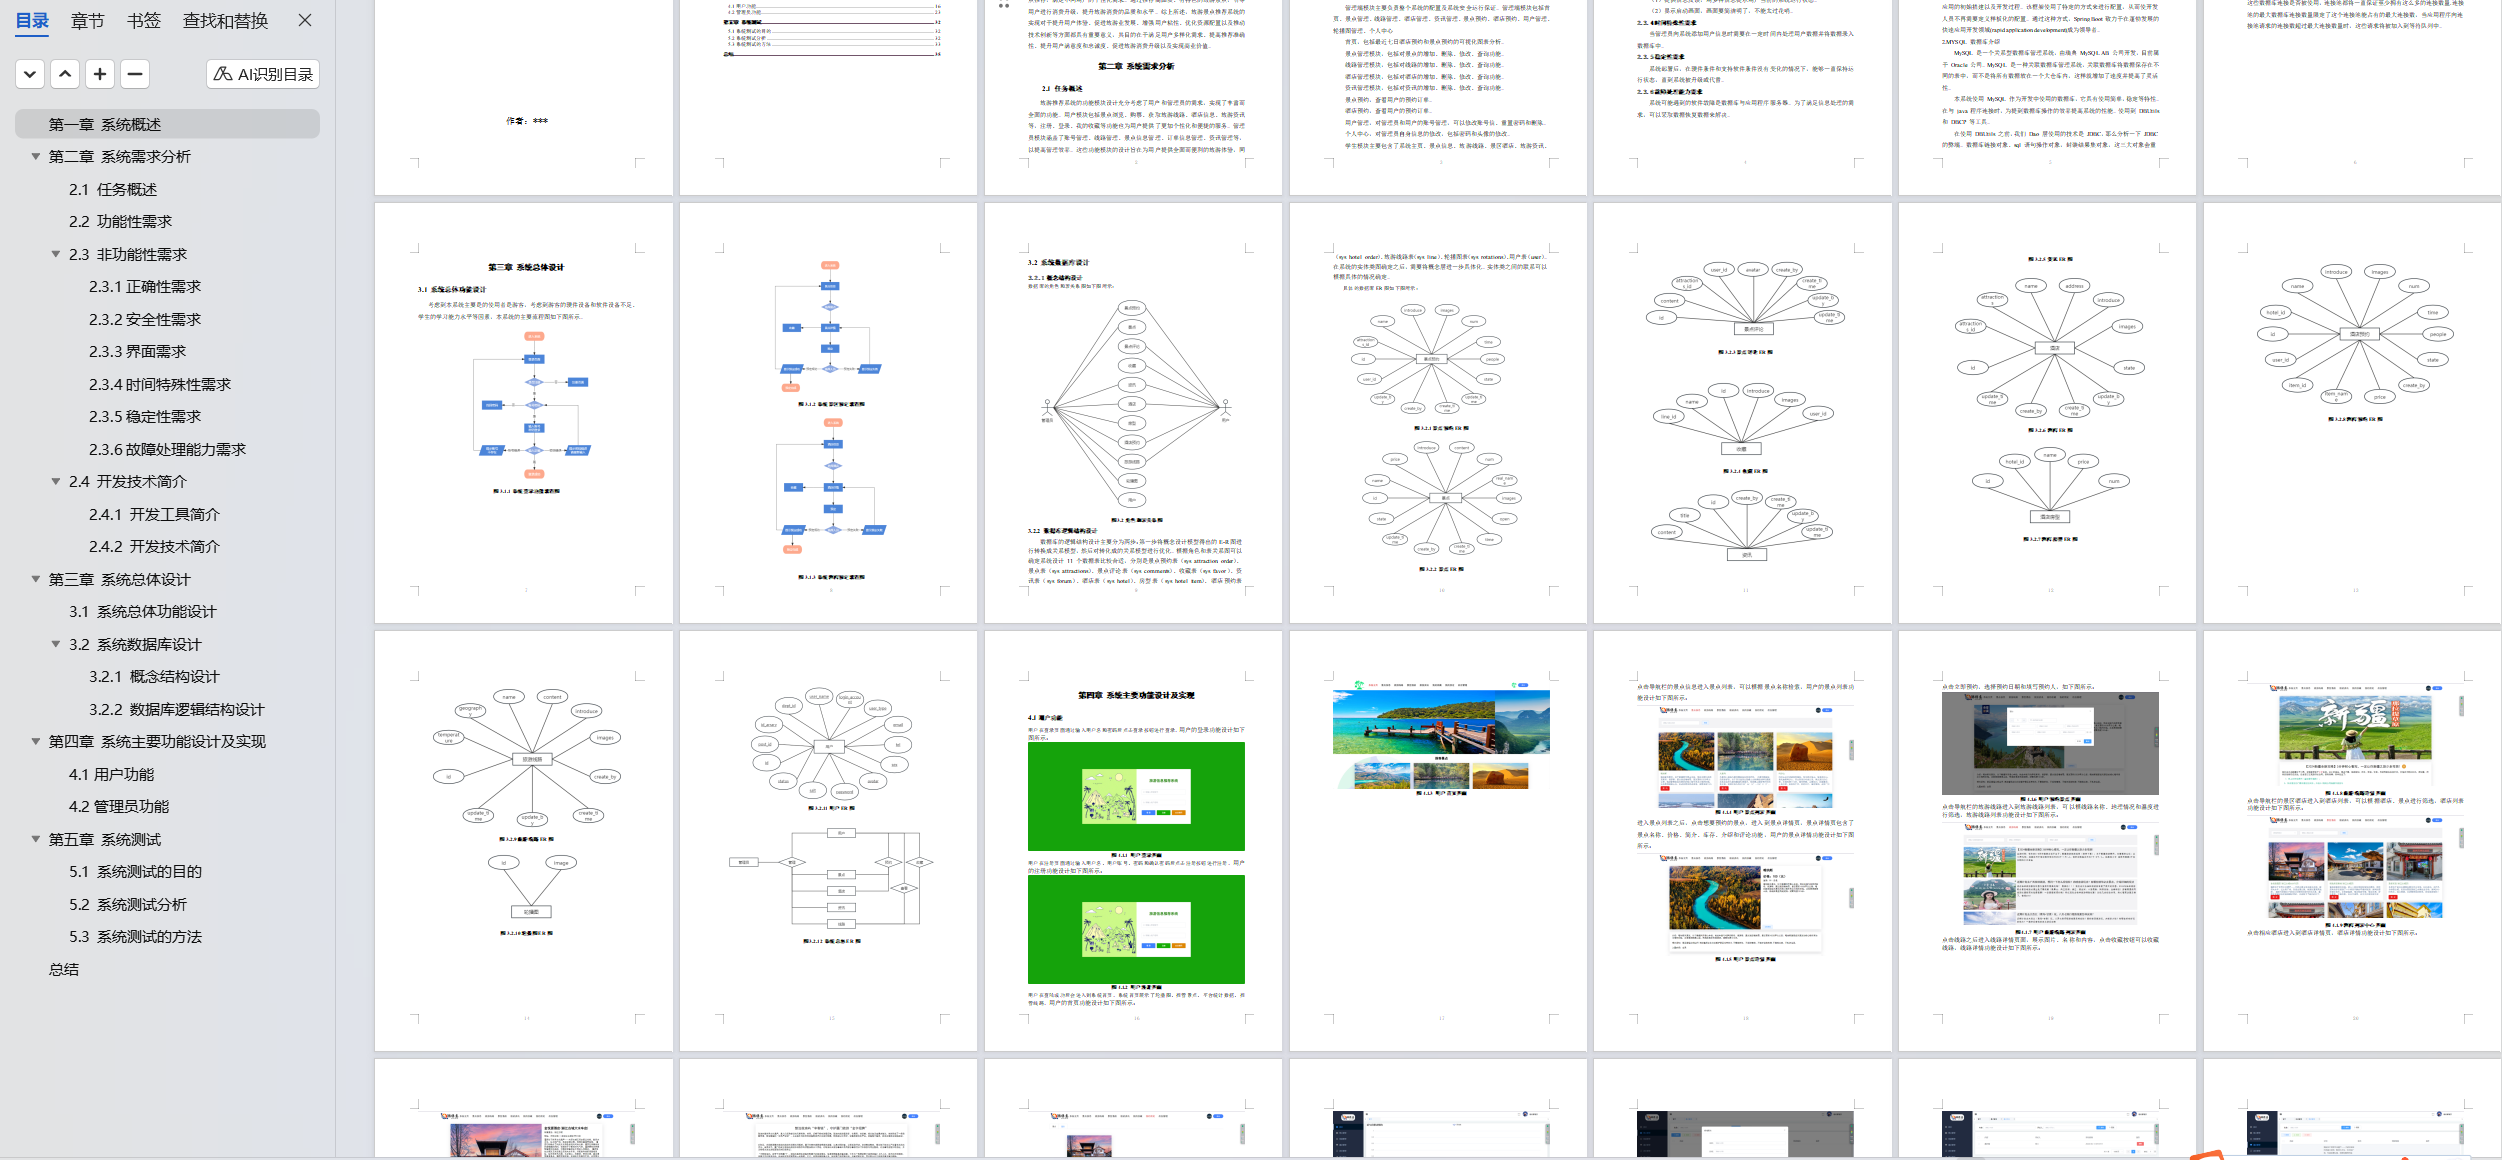Open page thumbnail with green login screenshots
This screenshot has width=2502, height=1160.
click(1133, 840)
